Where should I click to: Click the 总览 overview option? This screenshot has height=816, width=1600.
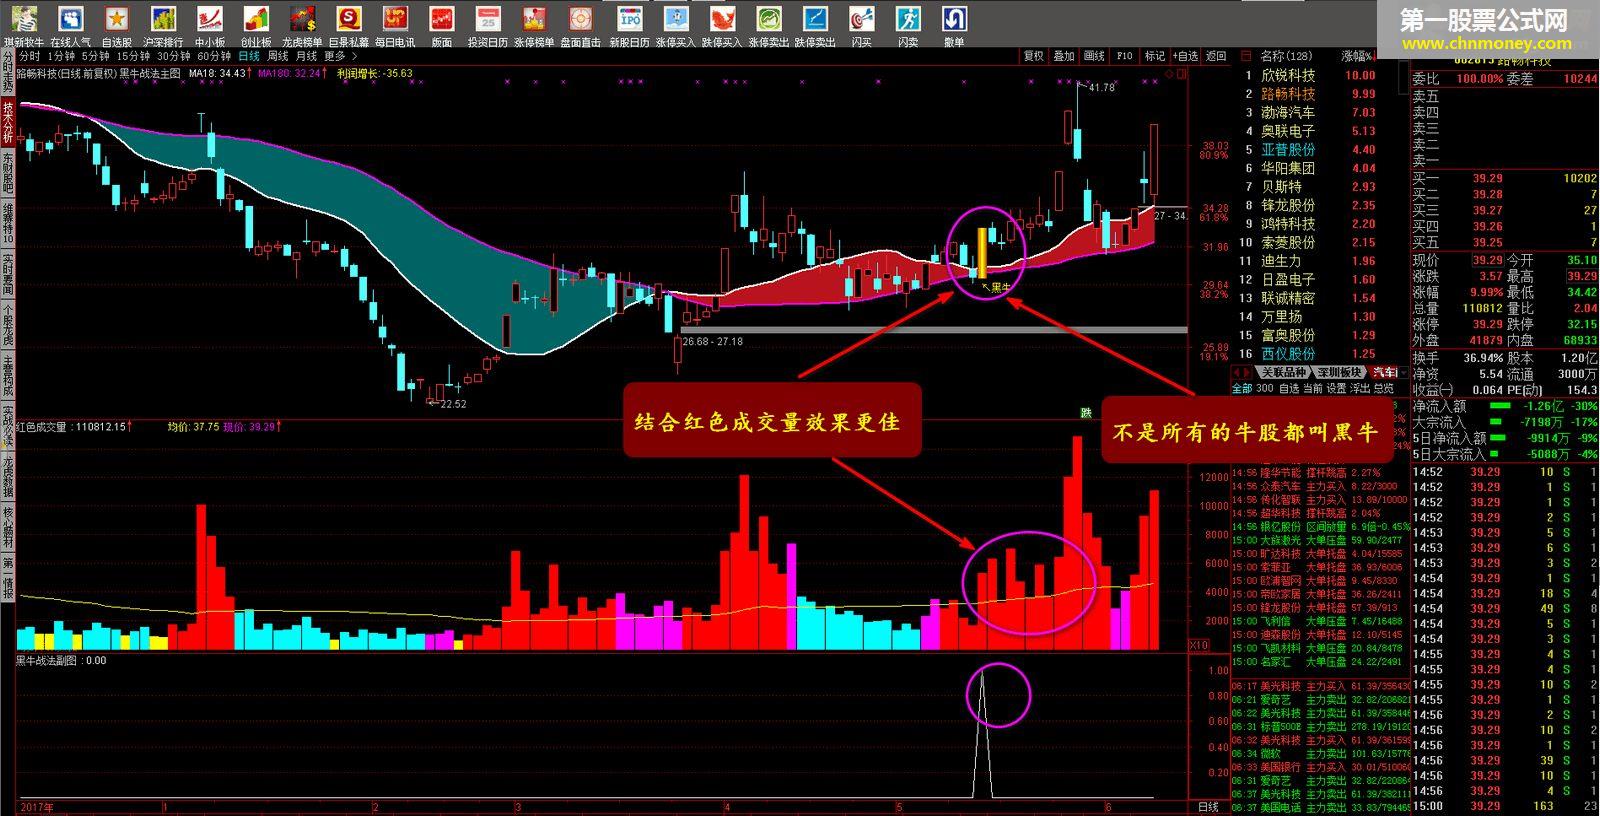point(1383,388)
